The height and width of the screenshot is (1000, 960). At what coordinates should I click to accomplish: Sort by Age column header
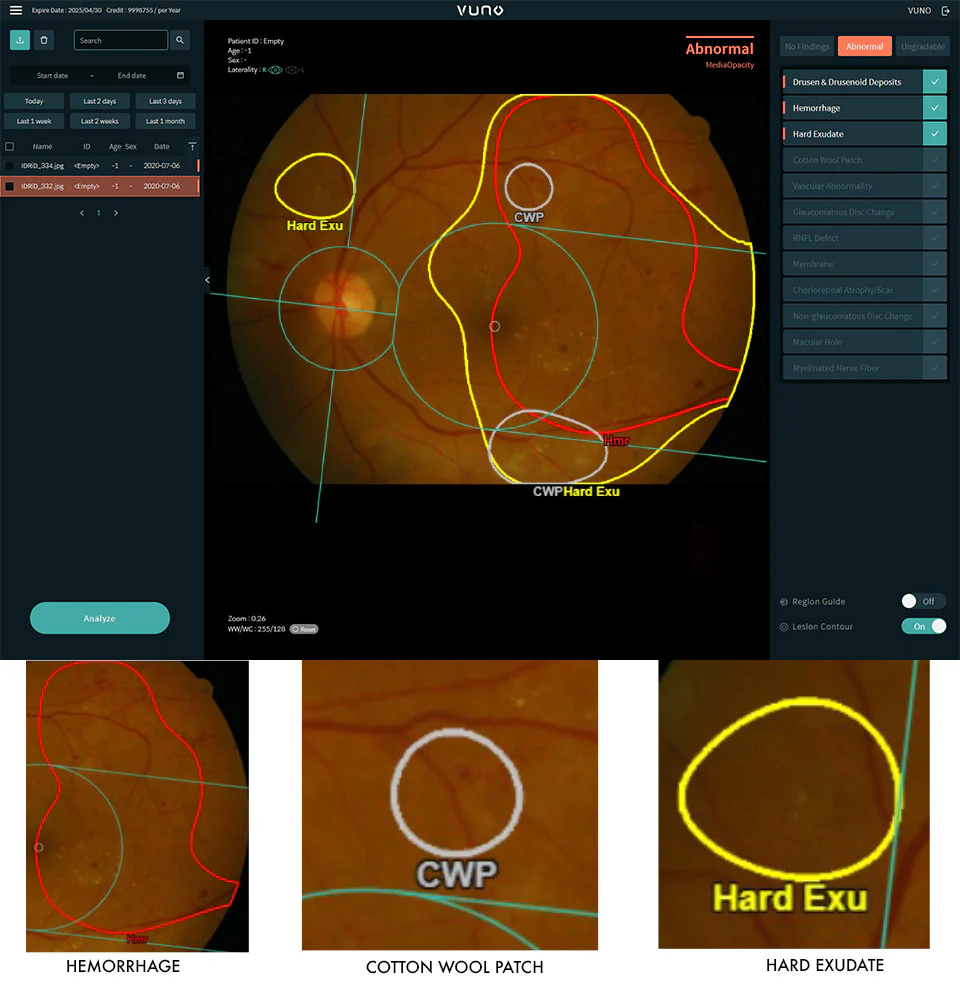point(115,147)
